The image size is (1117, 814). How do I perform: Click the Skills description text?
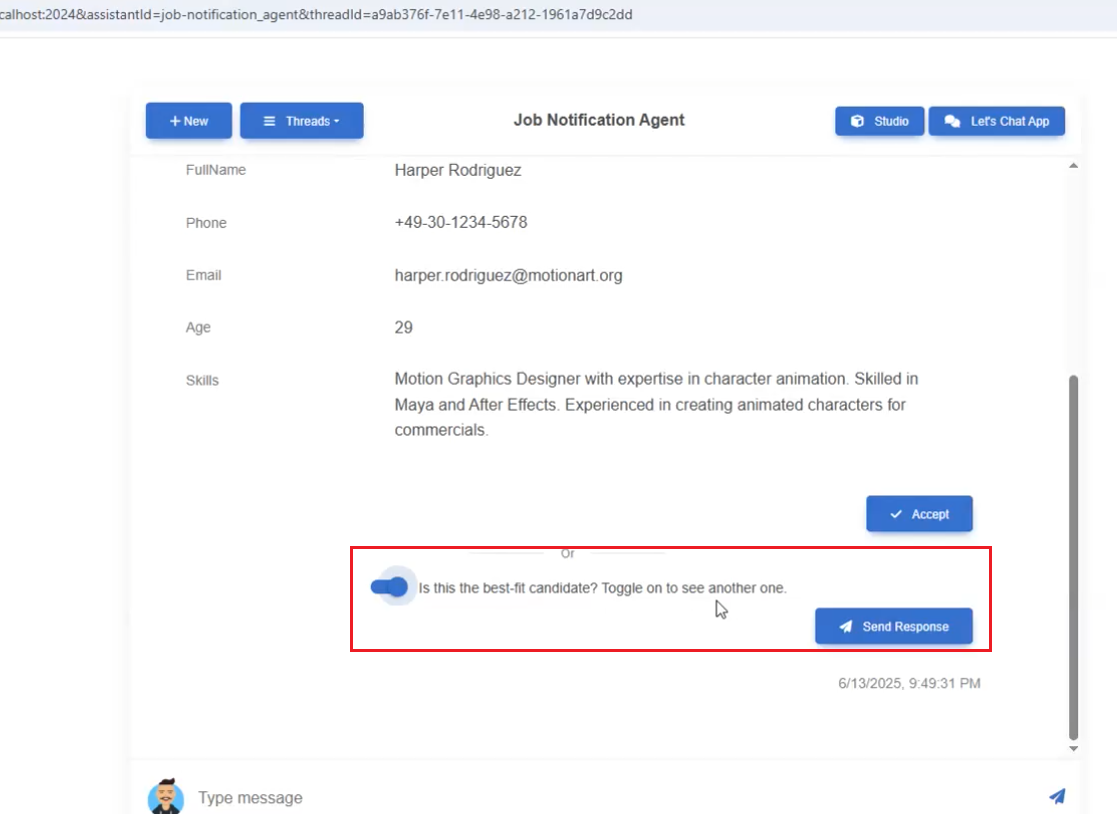(x=656, y=405)
